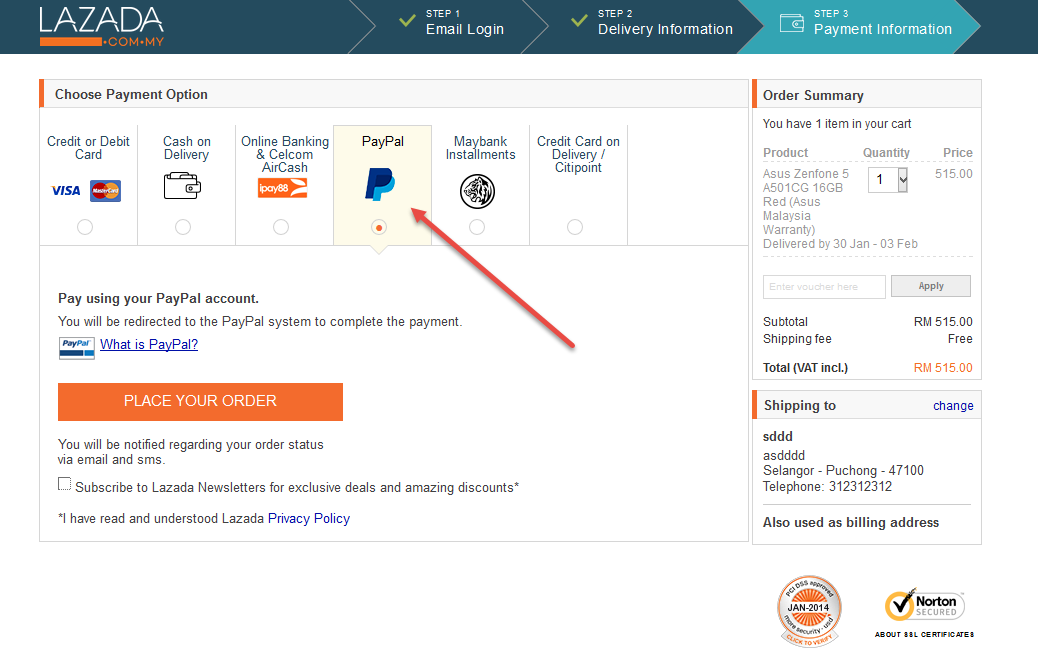1038x672 pixels.
Task: Open the What is PayPal? link
Action: coord(149,344)
